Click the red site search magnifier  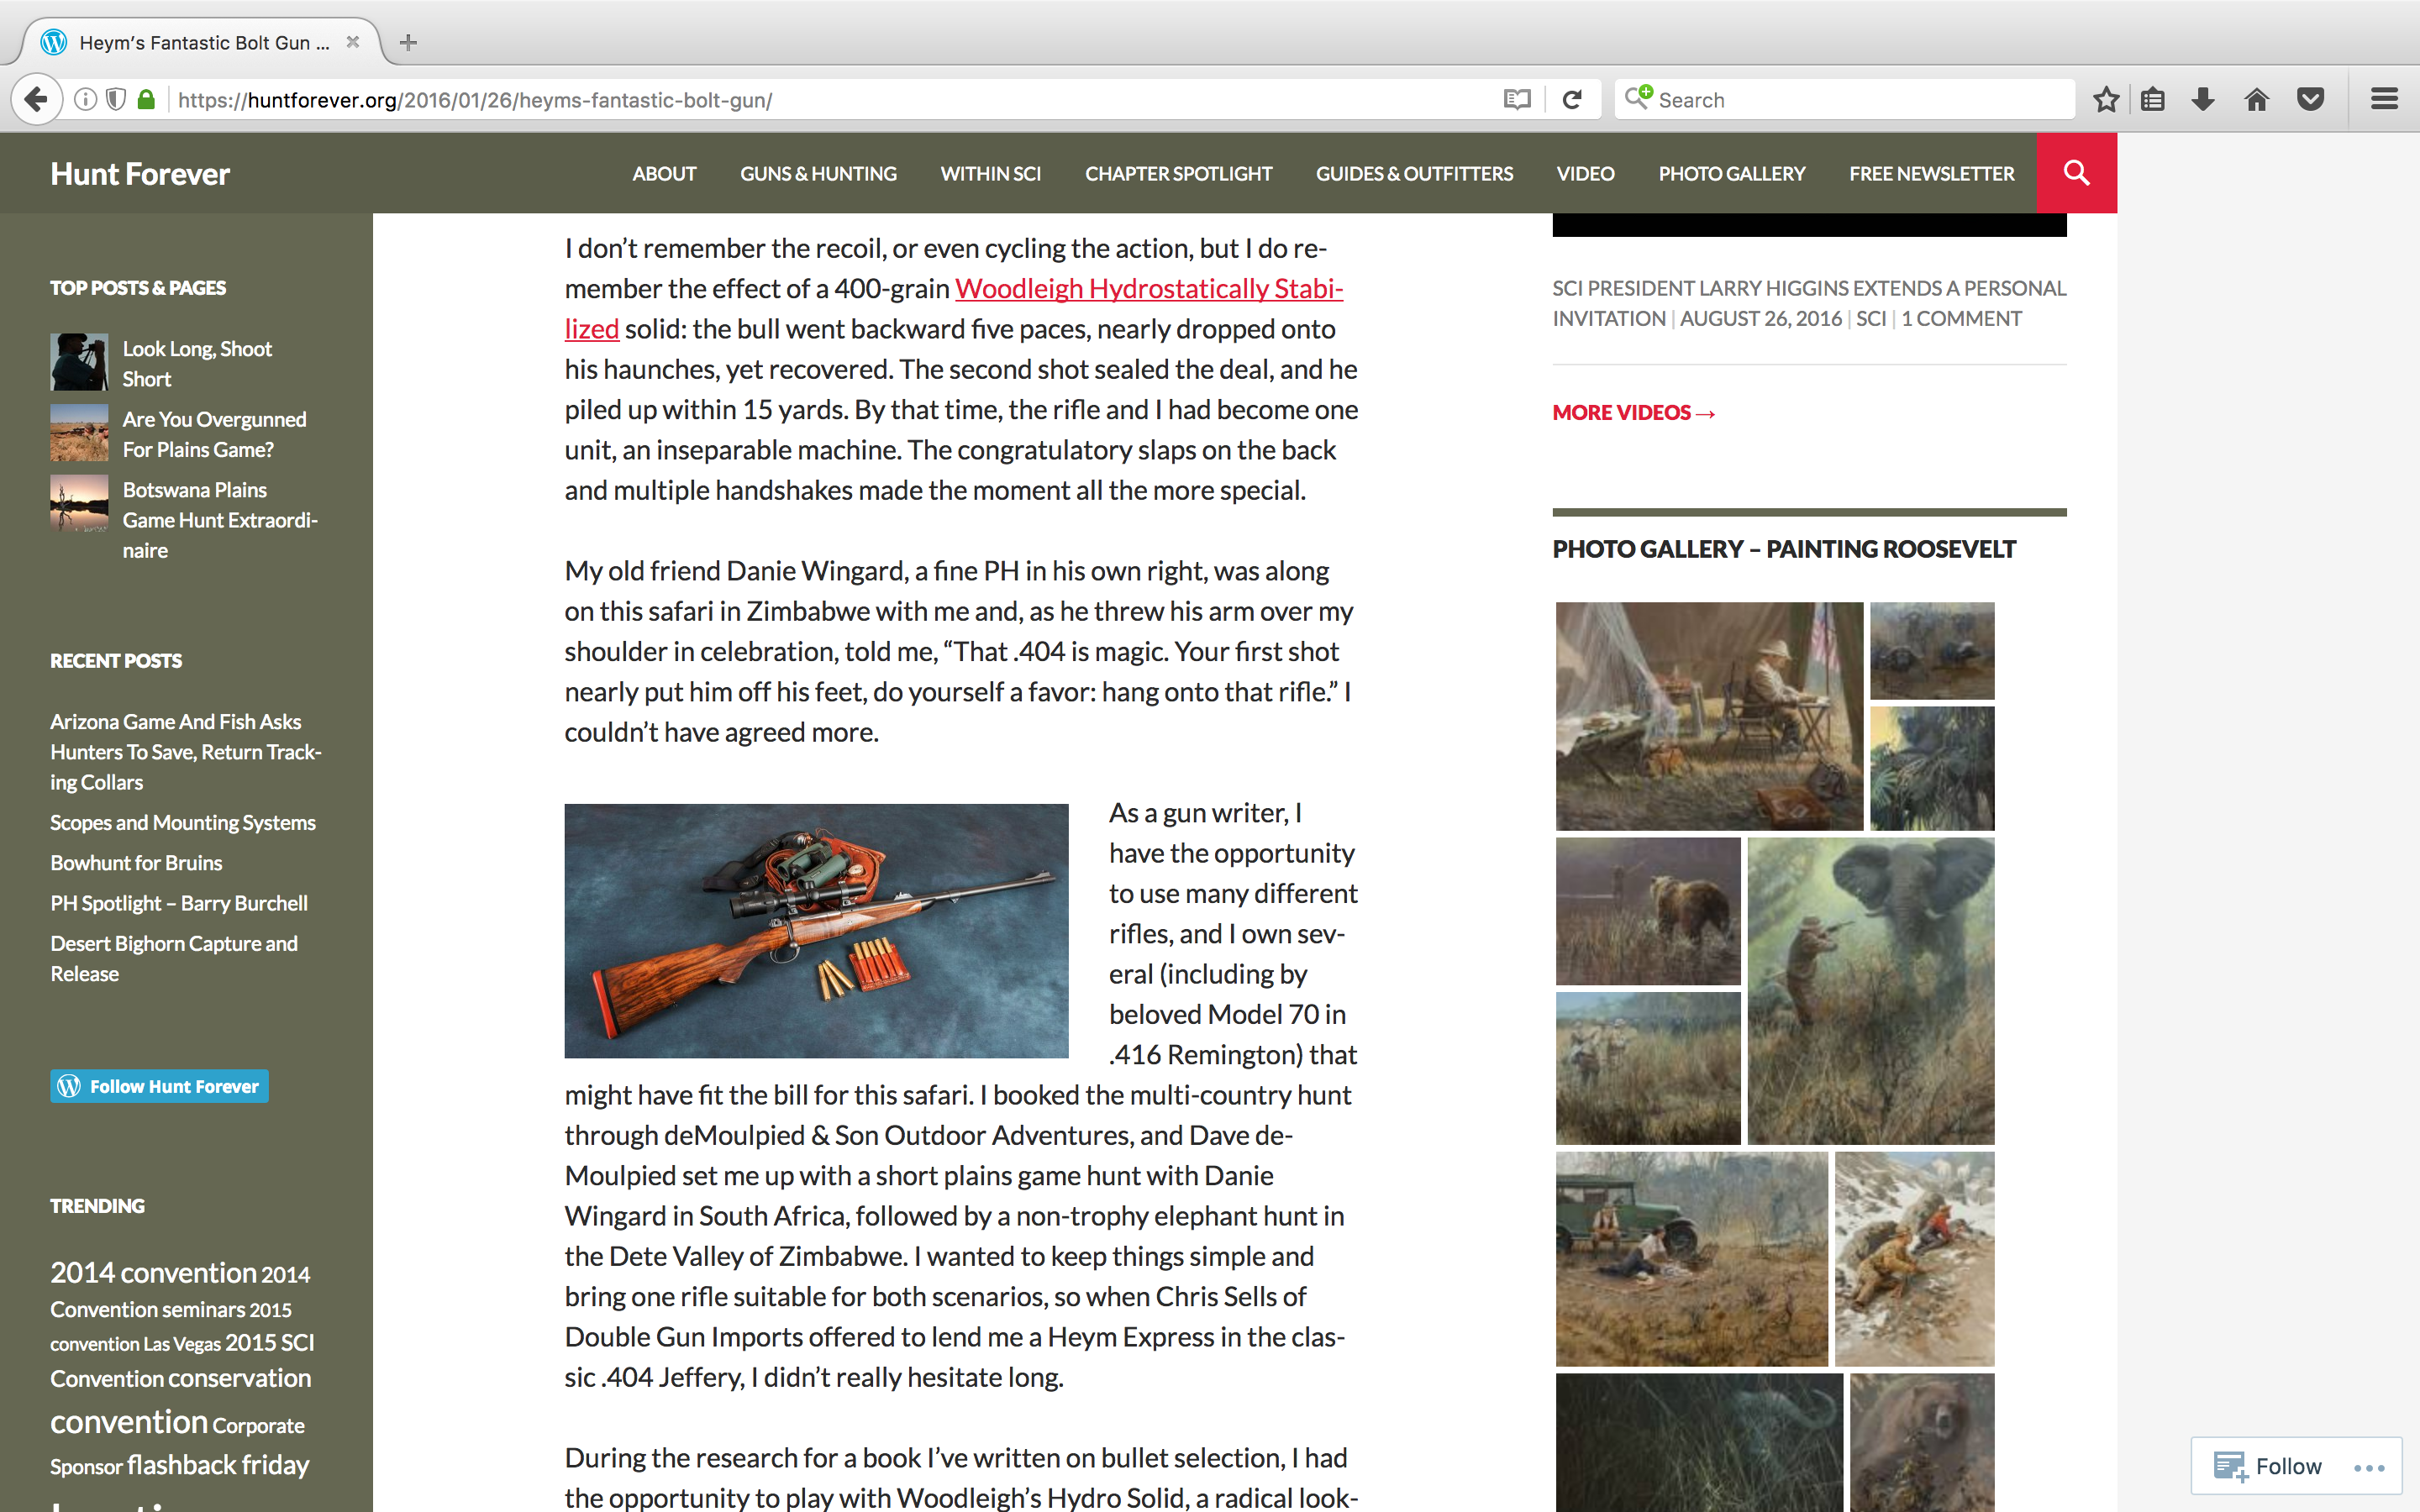point(2077,173)
